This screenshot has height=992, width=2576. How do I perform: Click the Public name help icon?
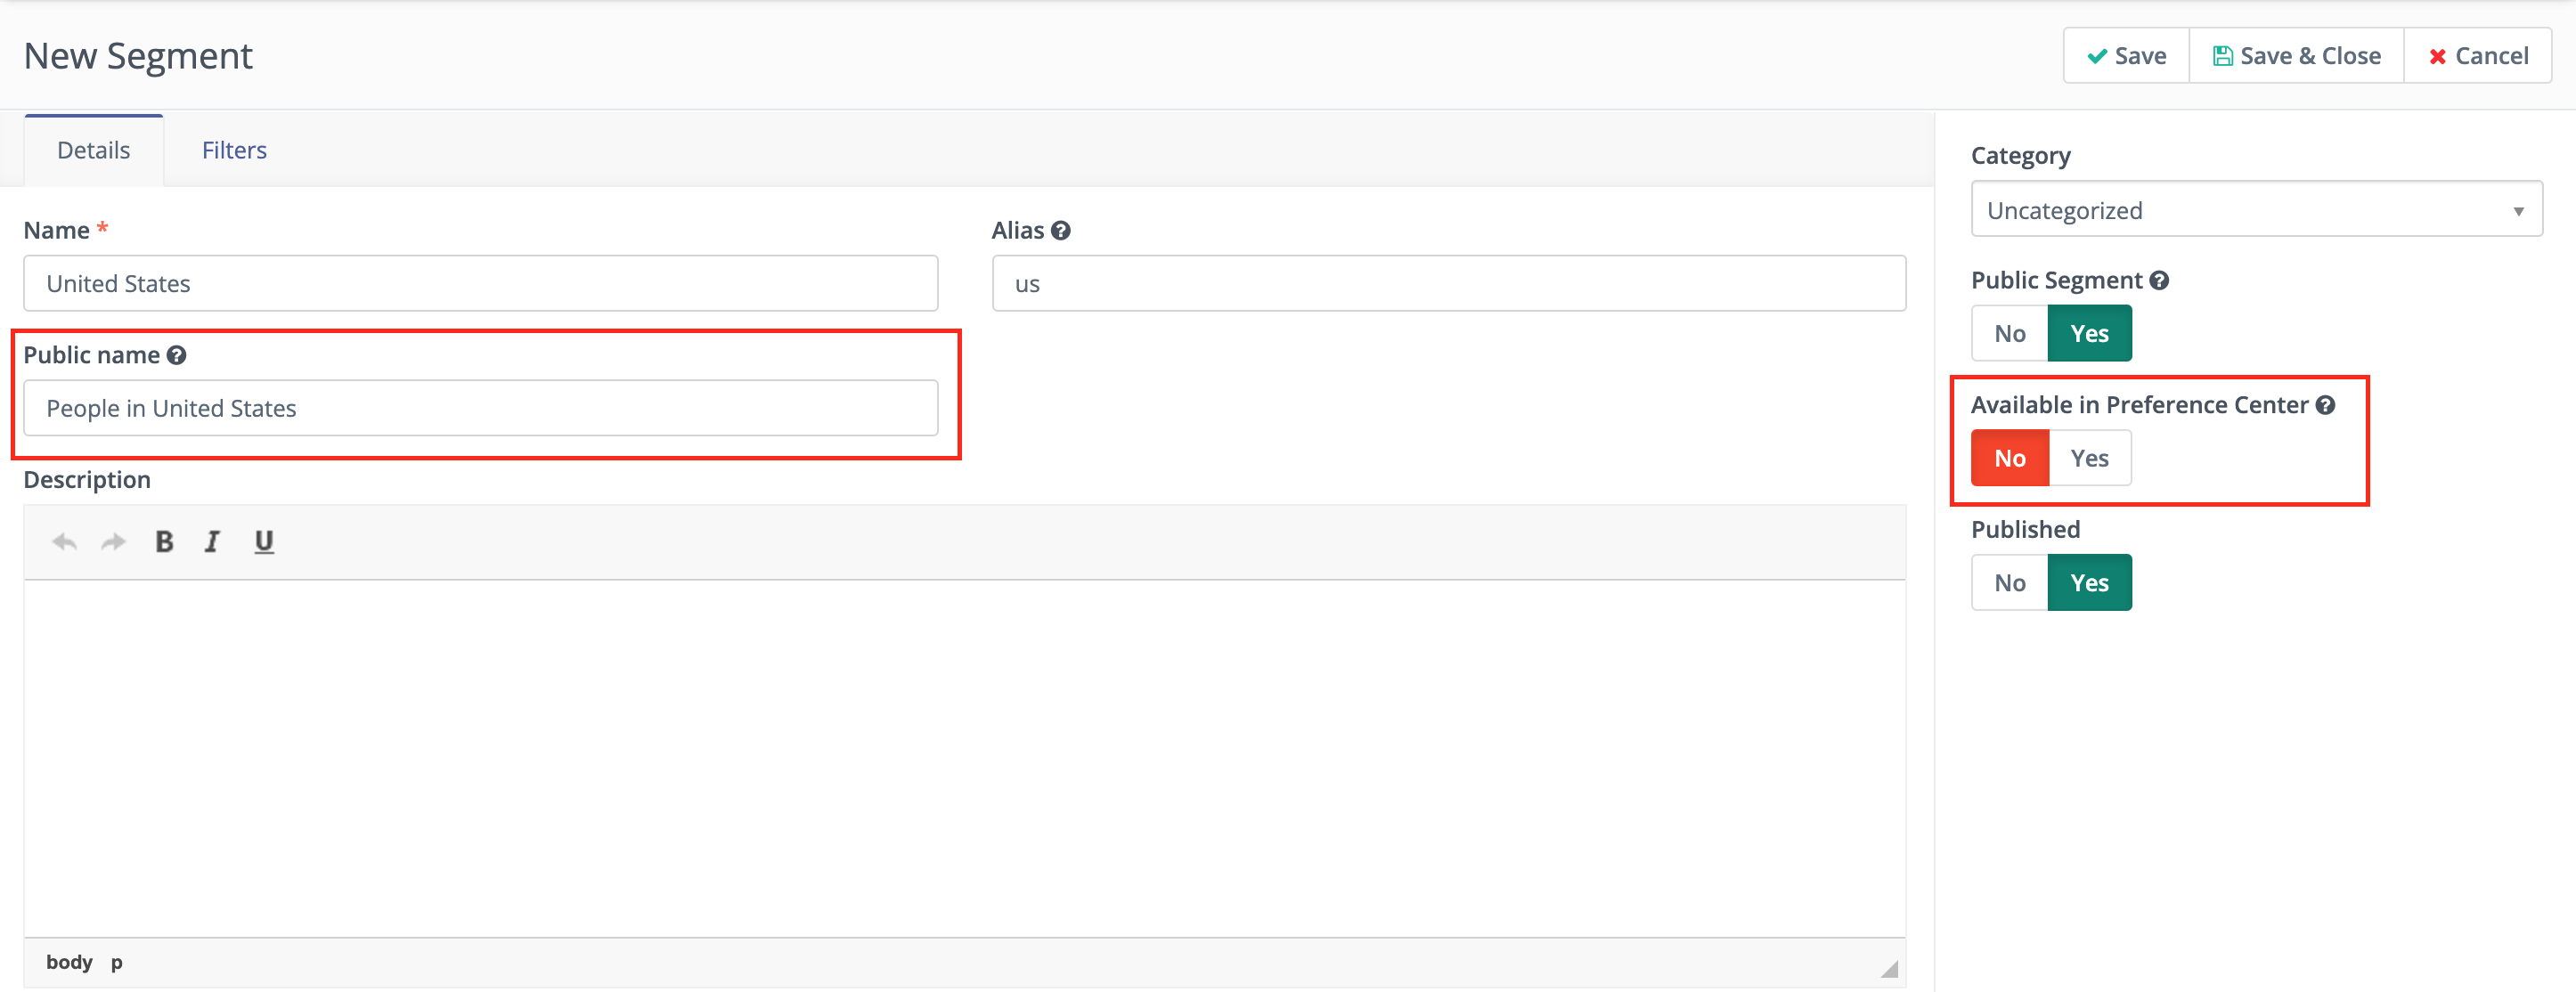(177, 356)
